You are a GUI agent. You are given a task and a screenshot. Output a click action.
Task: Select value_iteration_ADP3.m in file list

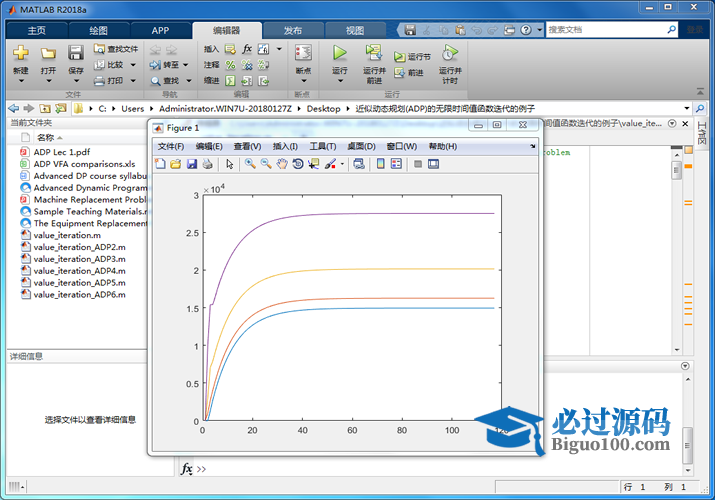tap(79, 259)
